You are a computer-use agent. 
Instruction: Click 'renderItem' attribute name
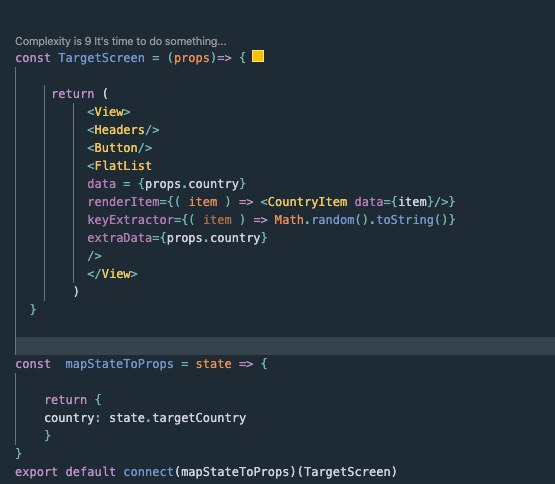[x=124, y=202]
